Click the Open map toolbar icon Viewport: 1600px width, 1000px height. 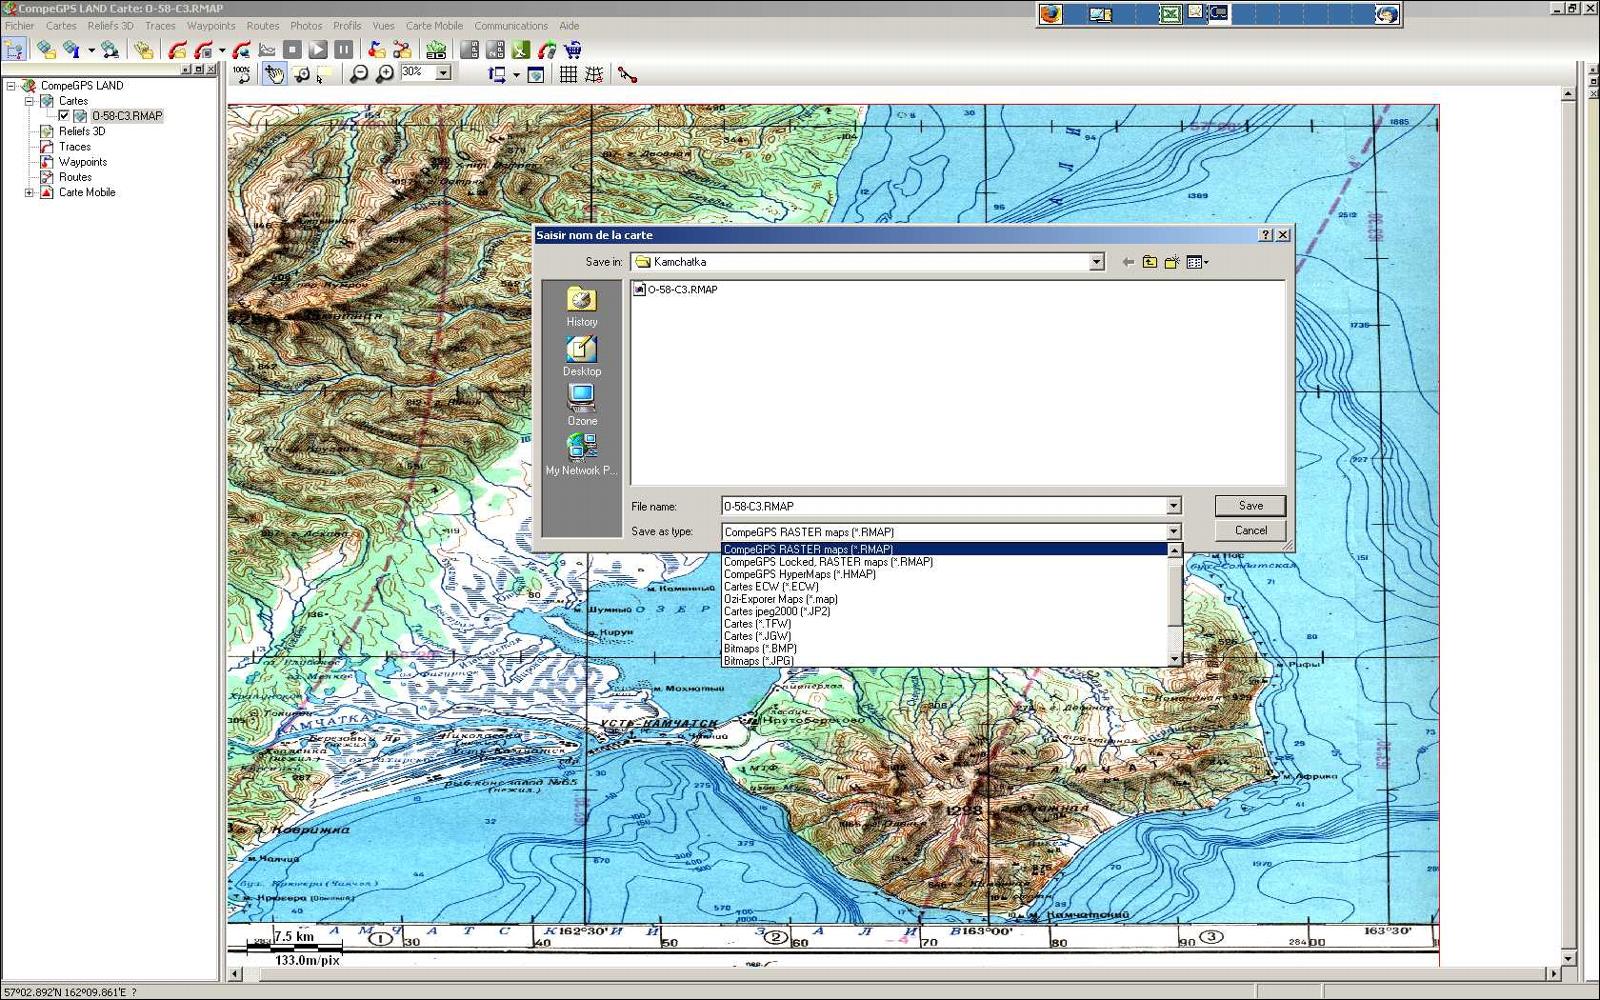(x=46, y=49)
